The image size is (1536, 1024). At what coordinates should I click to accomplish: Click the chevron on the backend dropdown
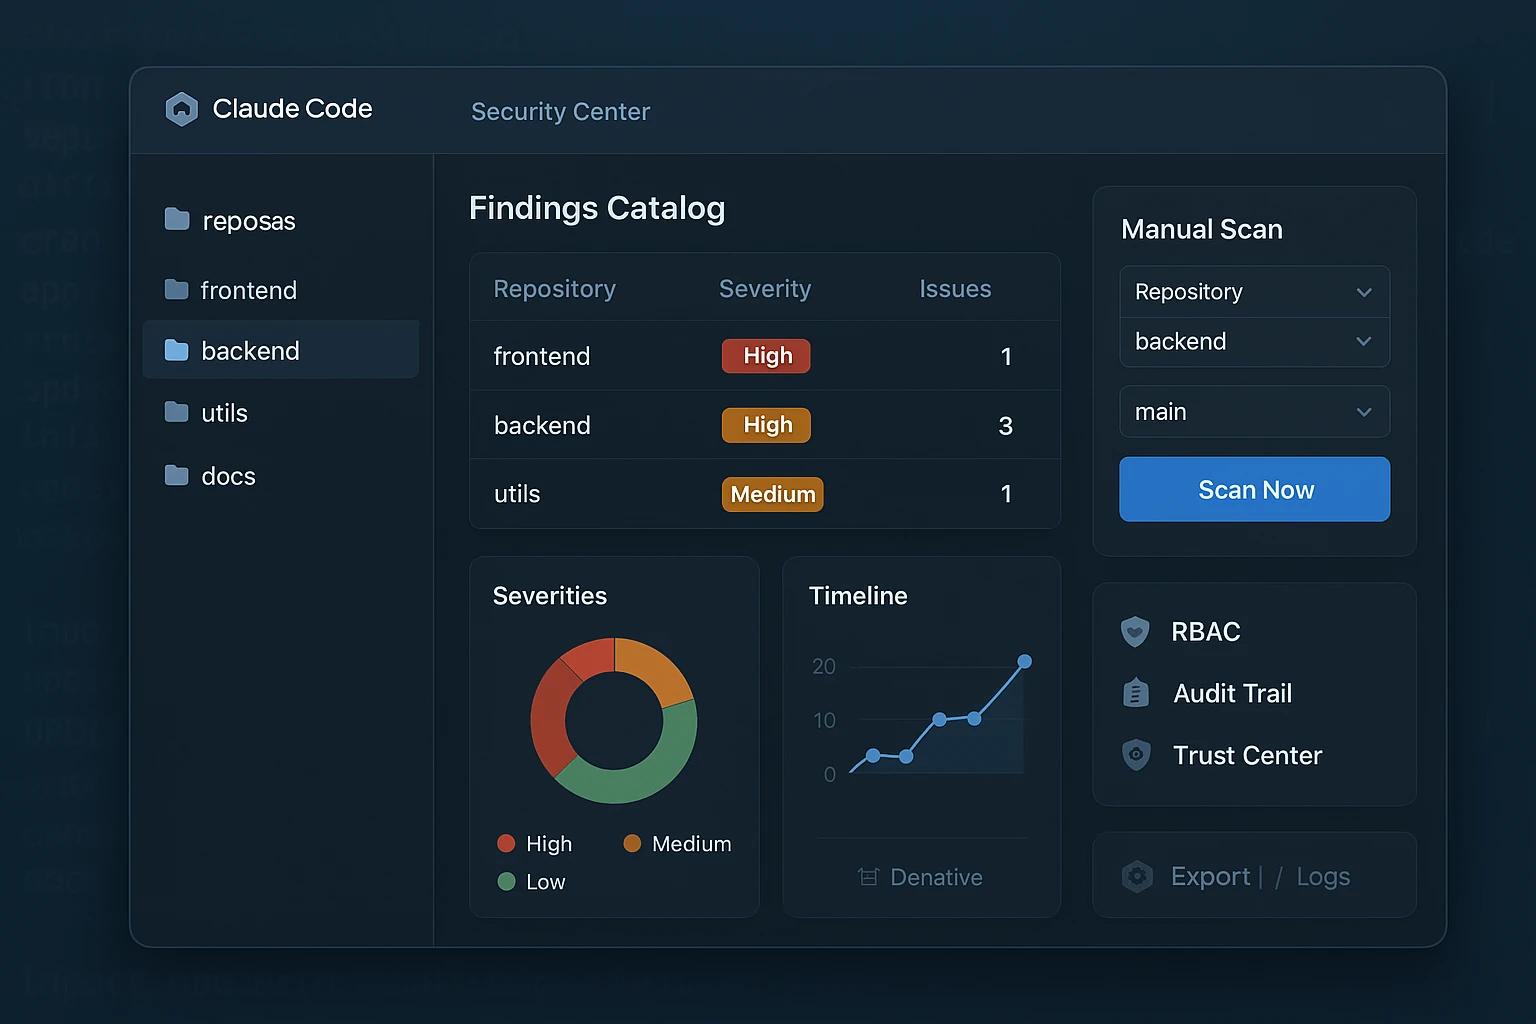pyautogui.click(x=1364, y=342)
